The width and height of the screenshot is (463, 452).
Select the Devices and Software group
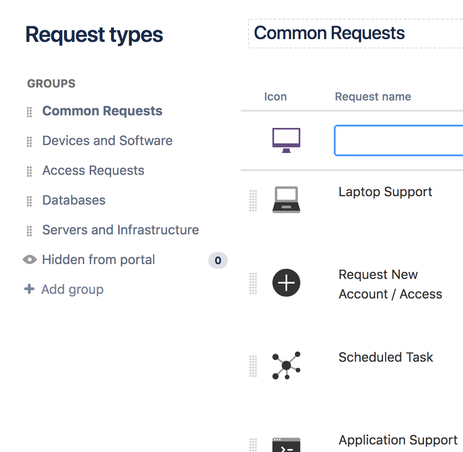pyautogui.click(x=107, y=141)
